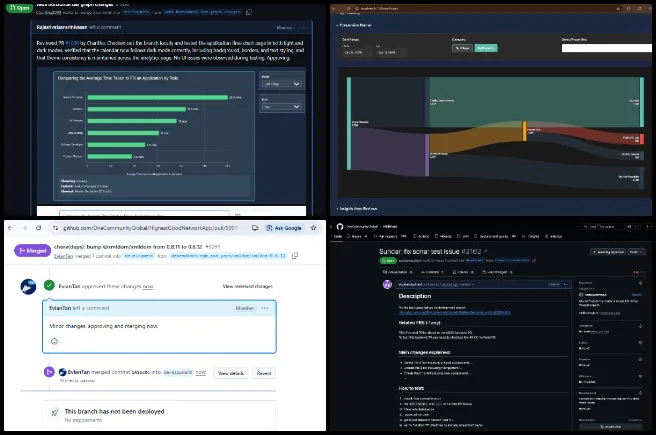Viewport: 656px width, 435px height.
Task: Click the forward arrow in the light GitHub browser
Action: click(25, 228)
